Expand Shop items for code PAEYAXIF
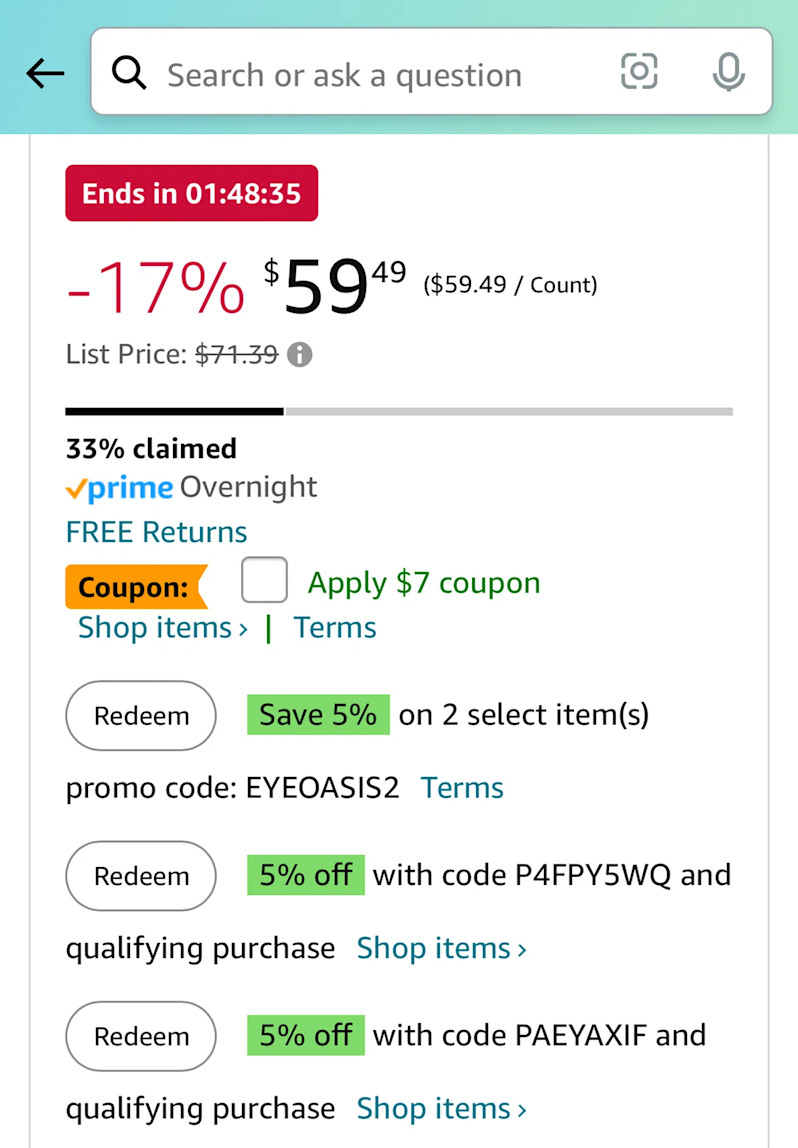Image resolution: width=798 pixels, height=1148 pixels. pos(441,1108)
